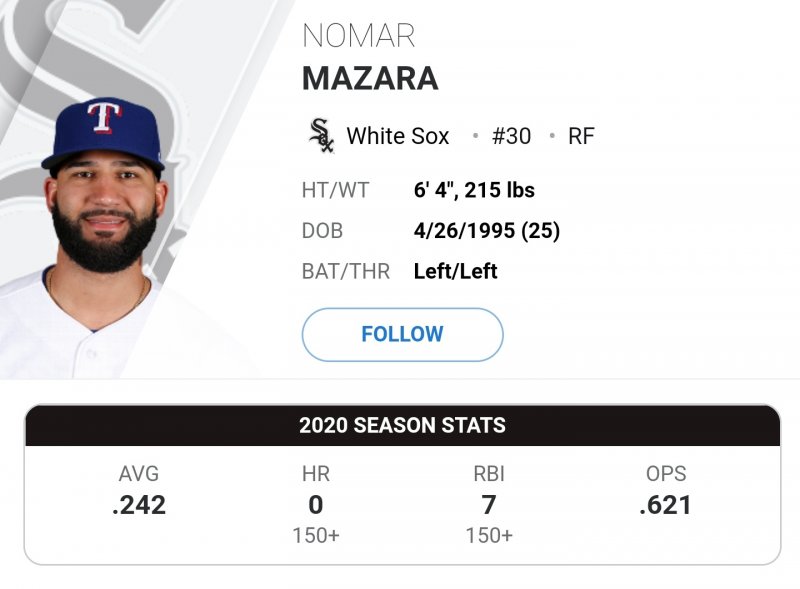Screen dimensions: 800x589
Task: Select the 2020 SEASON STATS header bar
Action: (402, 425)
